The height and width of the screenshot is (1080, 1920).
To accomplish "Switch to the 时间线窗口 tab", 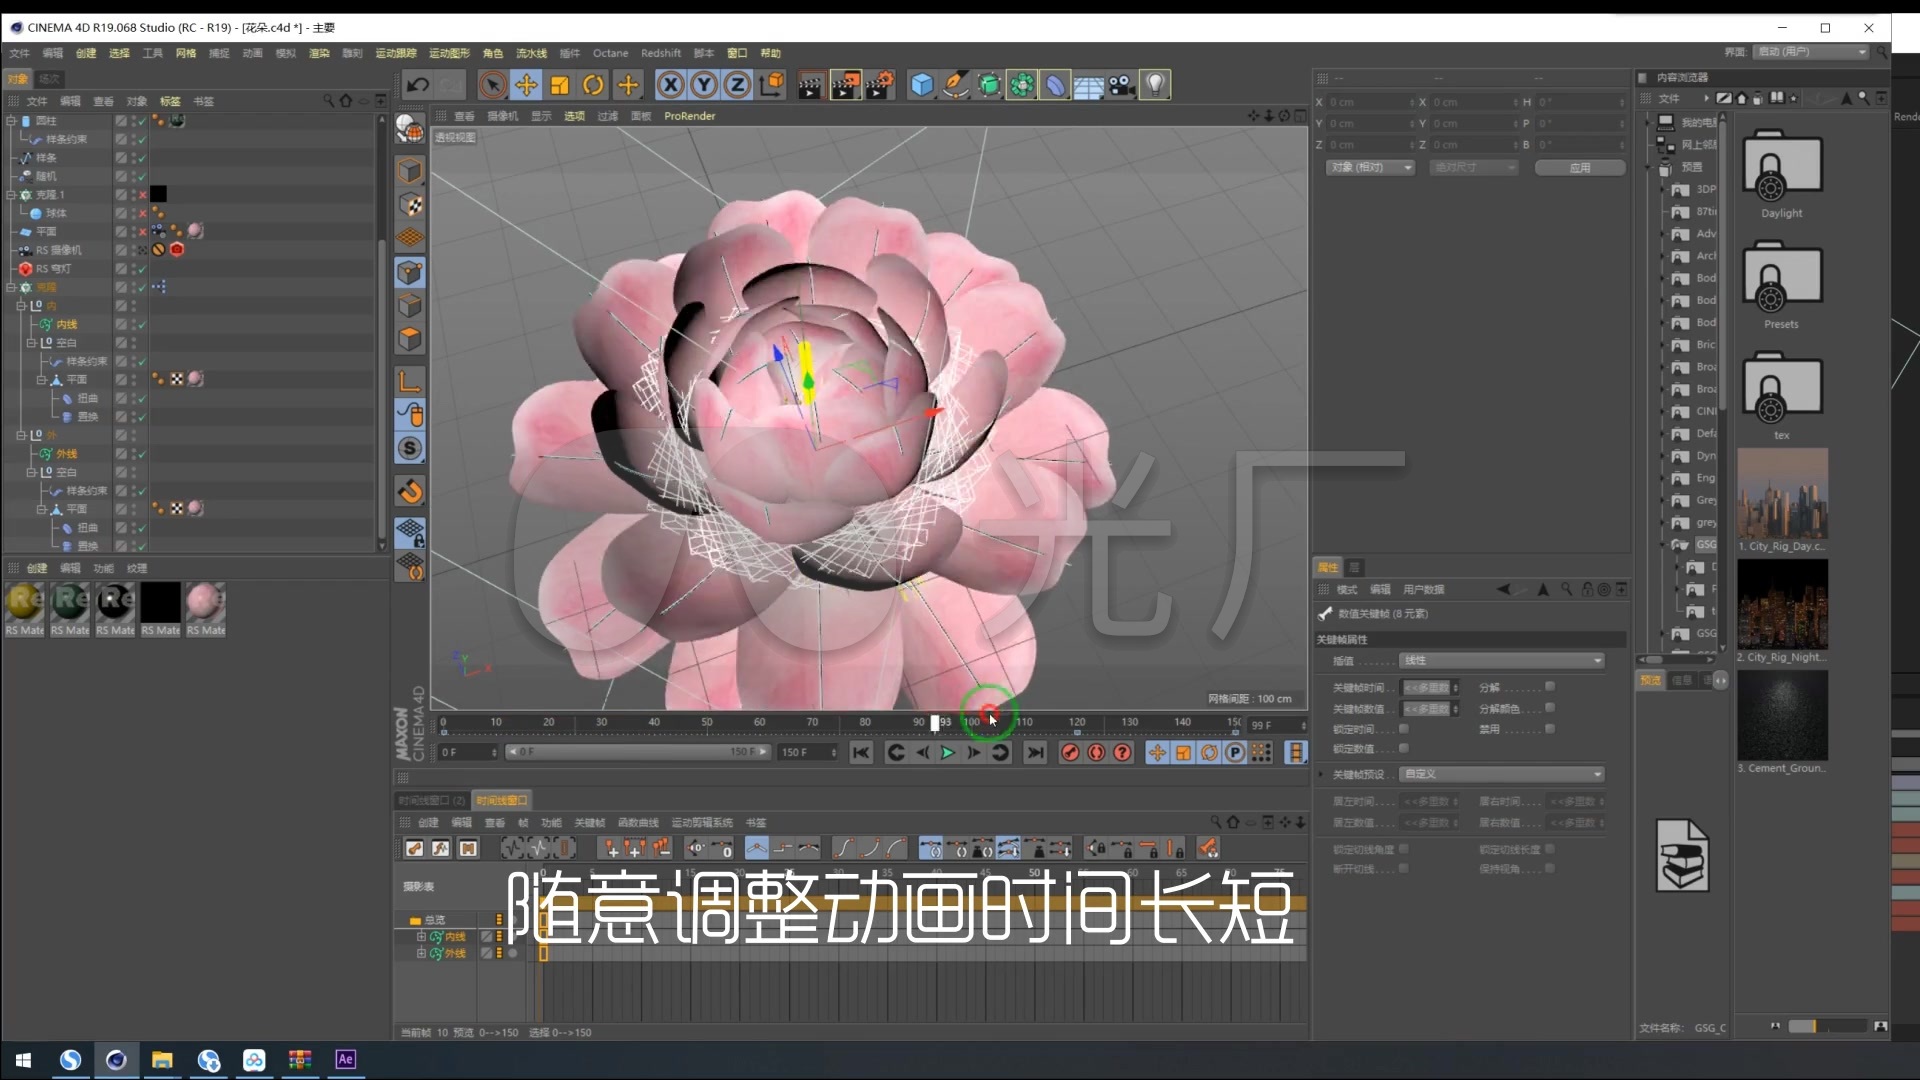I will pyautogui.click(x=503, y=800).
